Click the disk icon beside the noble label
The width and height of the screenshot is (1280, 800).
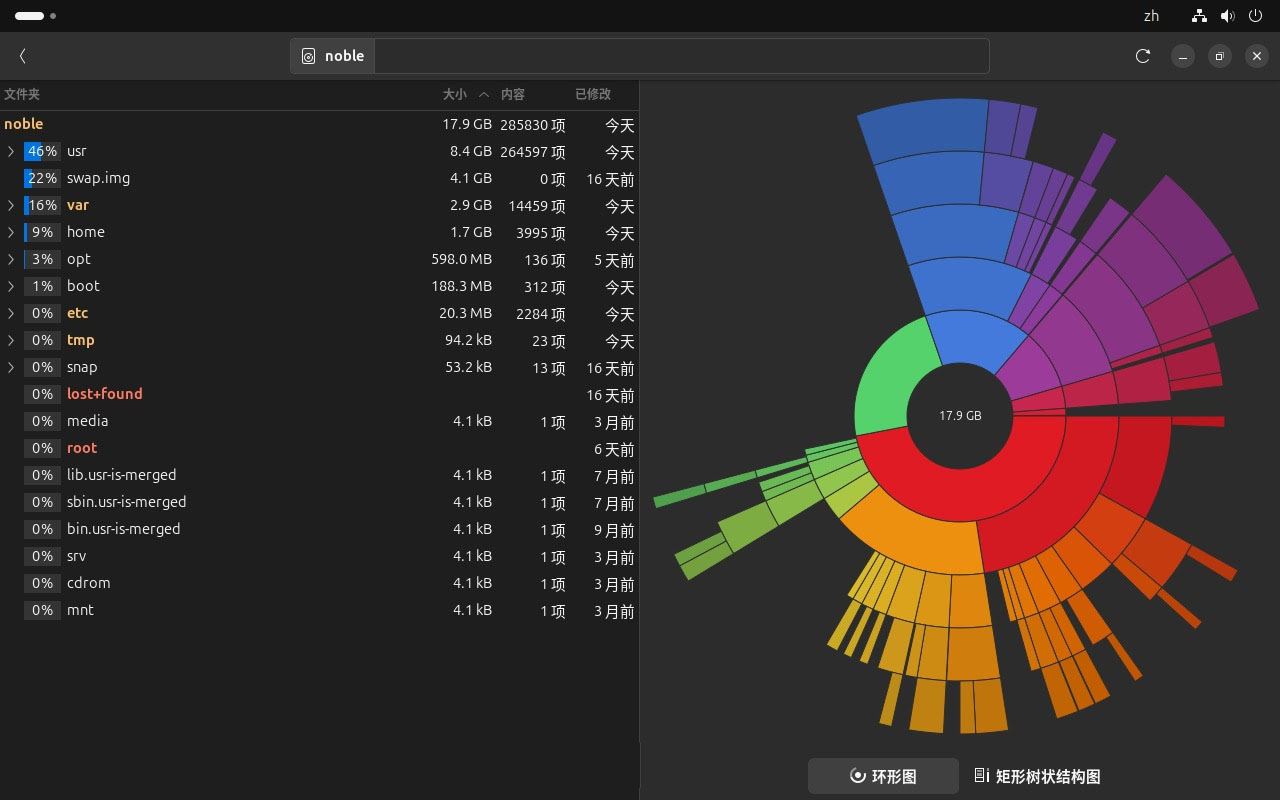pos(308,56)
